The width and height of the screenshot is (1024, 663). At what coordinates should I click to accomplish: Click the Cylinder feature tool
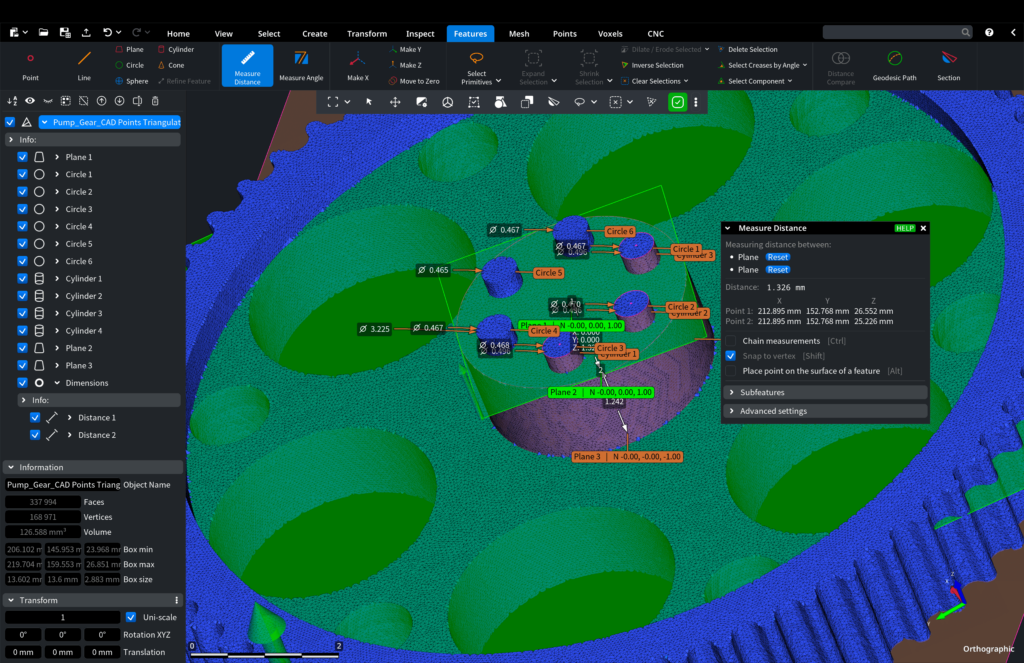(x=175, y=49)
